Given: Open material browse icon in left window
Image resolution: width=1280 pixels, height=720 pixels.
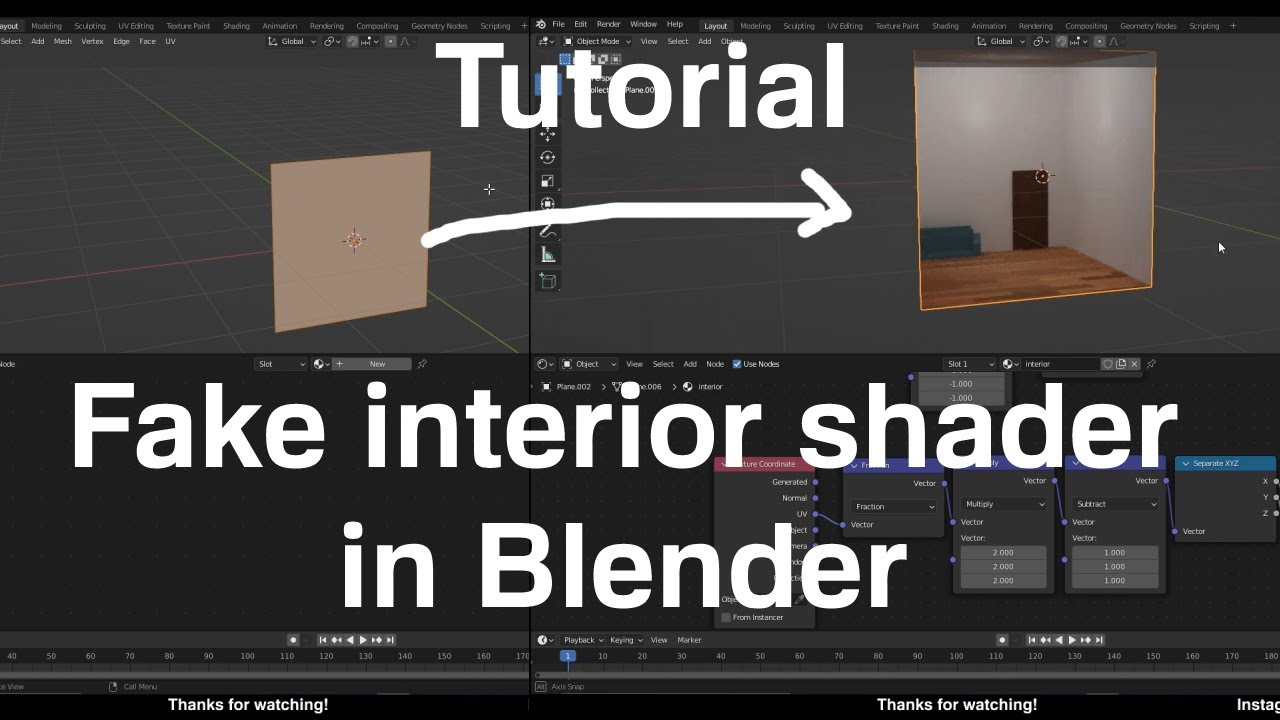Looking at the screenshot, I should point(321,364).
